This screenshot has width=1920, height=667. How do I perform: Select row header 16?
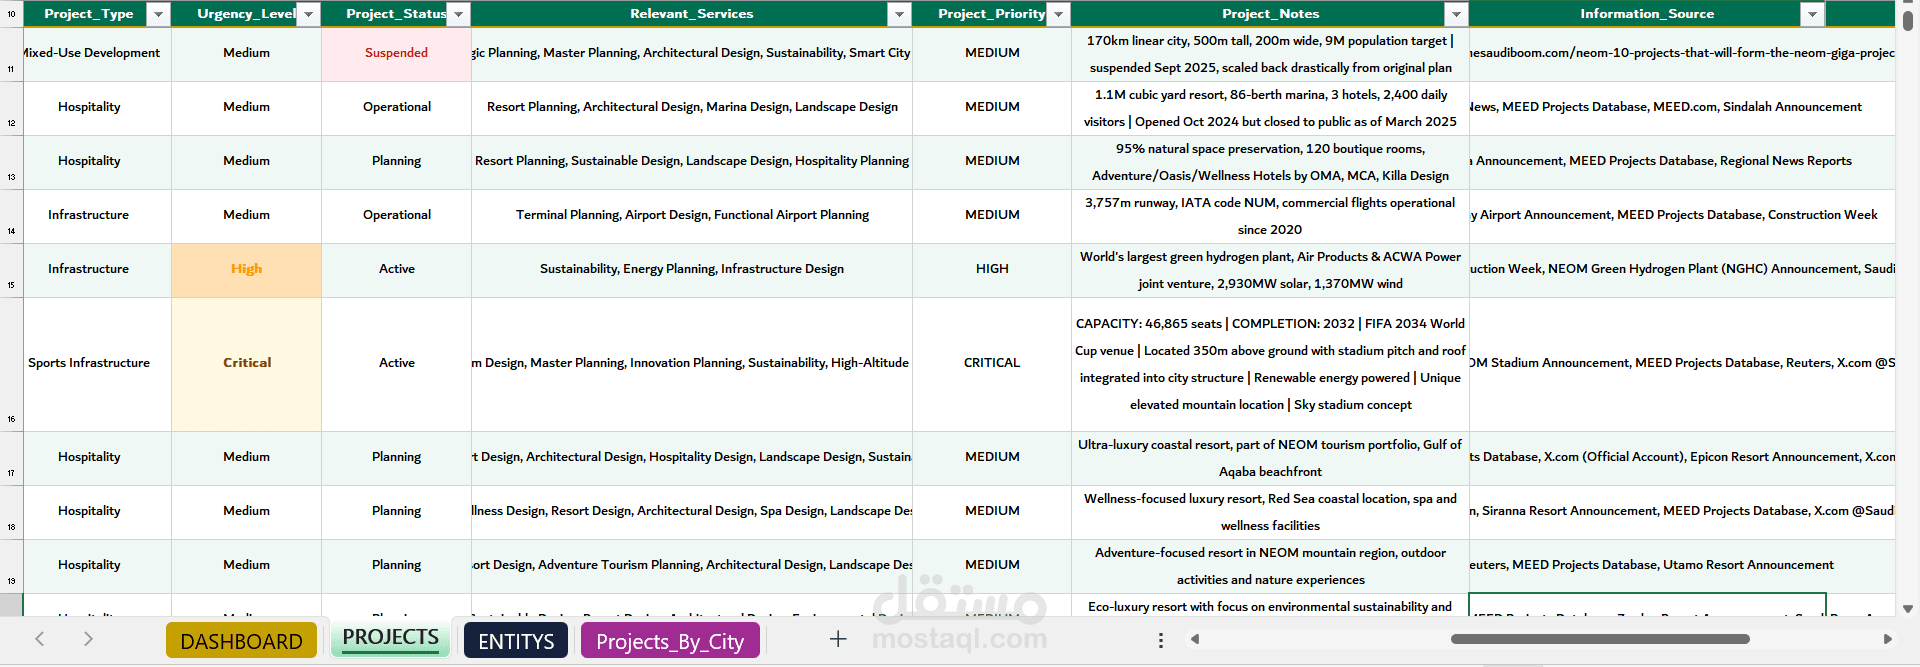11,365
